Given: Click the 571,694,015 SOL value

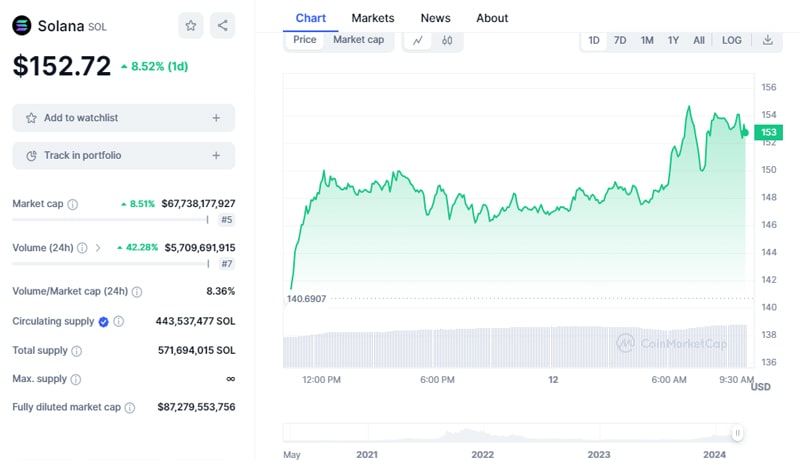Looking at the screenshot, I should point(196,350).
